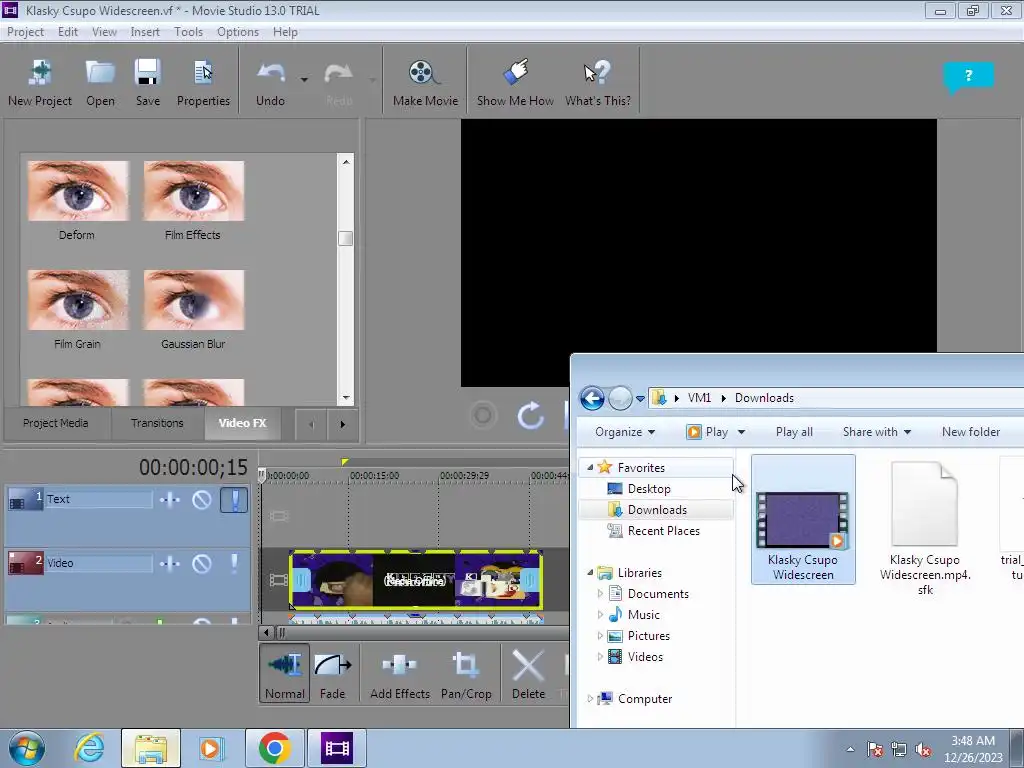
Task: Choose the Film Grain effect
Action: 78,300
